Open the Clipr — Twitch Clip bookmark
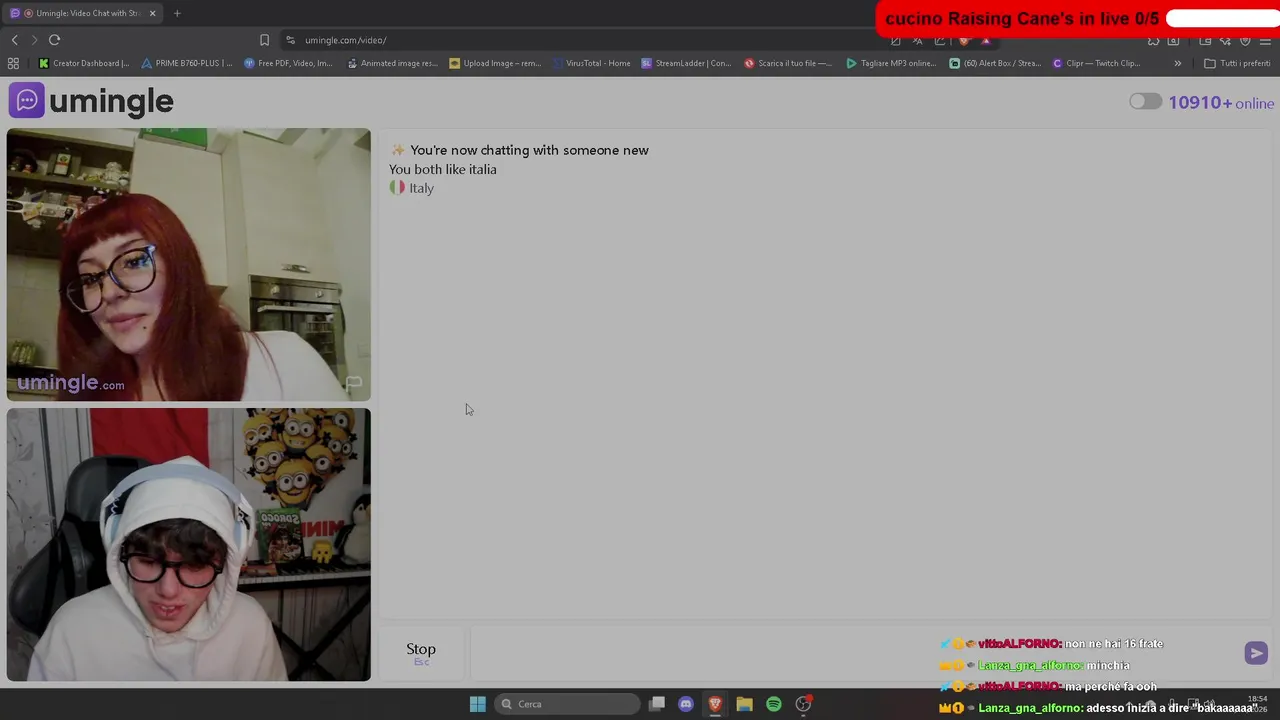This screenshot has height=720, width=1280. point(1096,63)
